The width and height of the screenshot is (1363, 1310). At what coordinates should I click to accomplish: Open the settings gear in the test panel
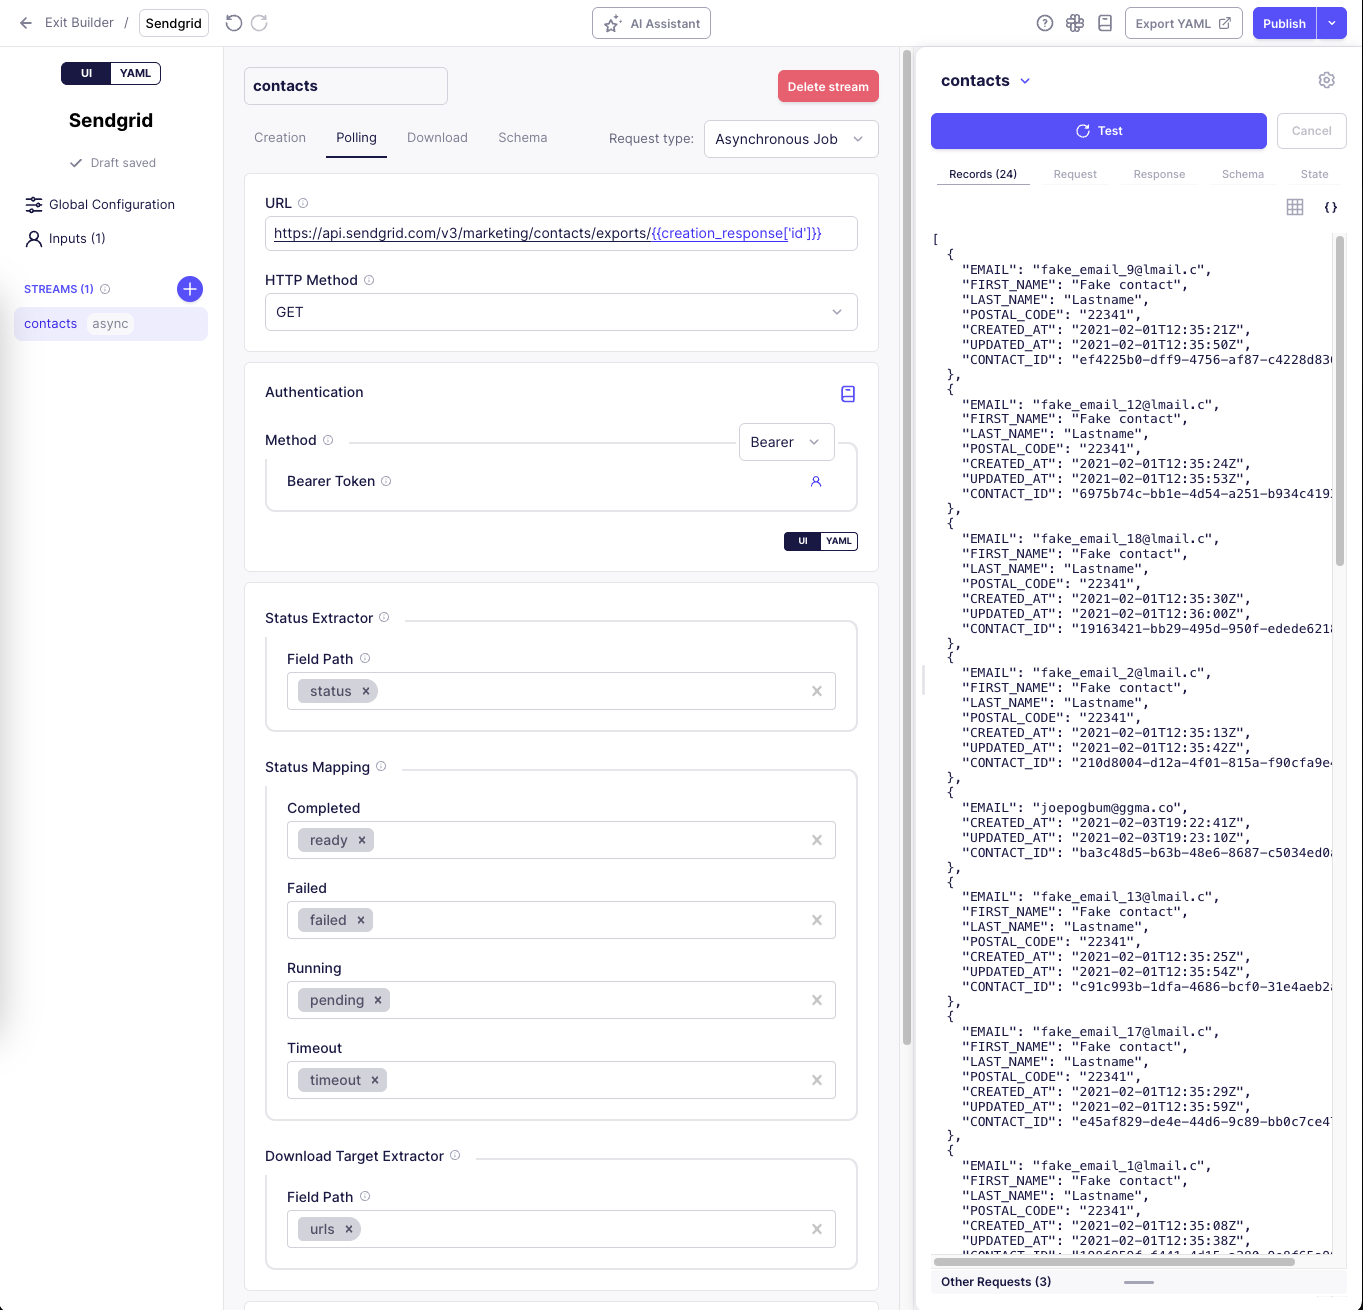point(1326,80)
